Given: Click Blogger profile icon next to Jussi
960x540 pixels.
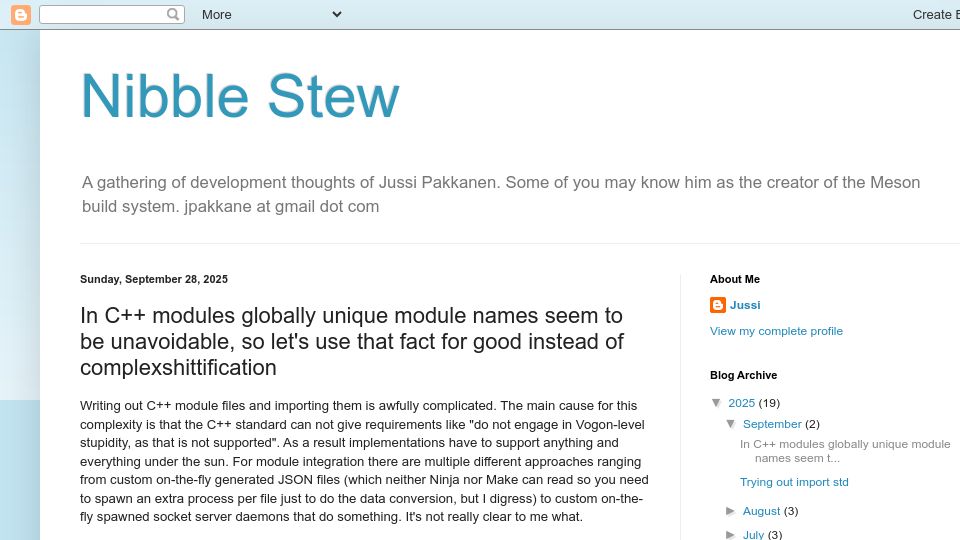Looking at the screenshot, I should [718, 305].
